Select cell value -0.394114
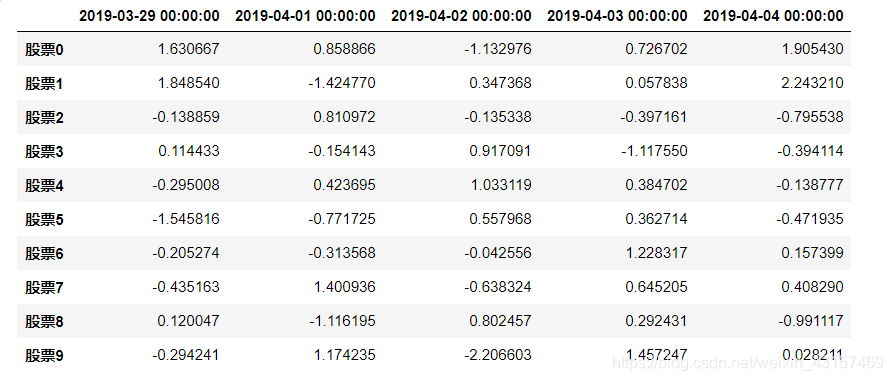893x381 pixels. pos(810,151)
